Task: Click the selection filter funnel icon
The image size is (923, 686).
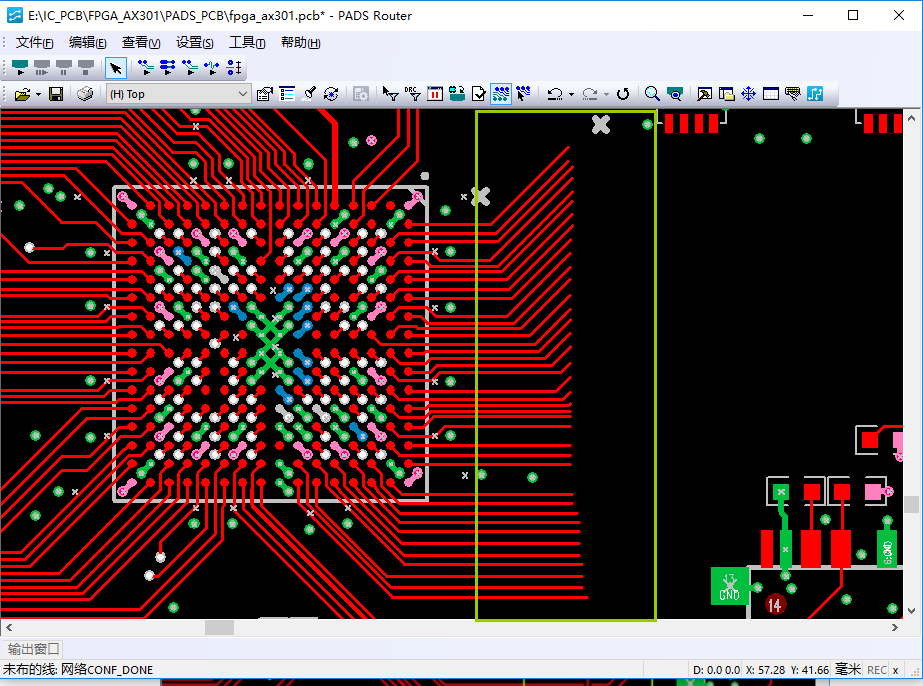Action: pos(391,94)
